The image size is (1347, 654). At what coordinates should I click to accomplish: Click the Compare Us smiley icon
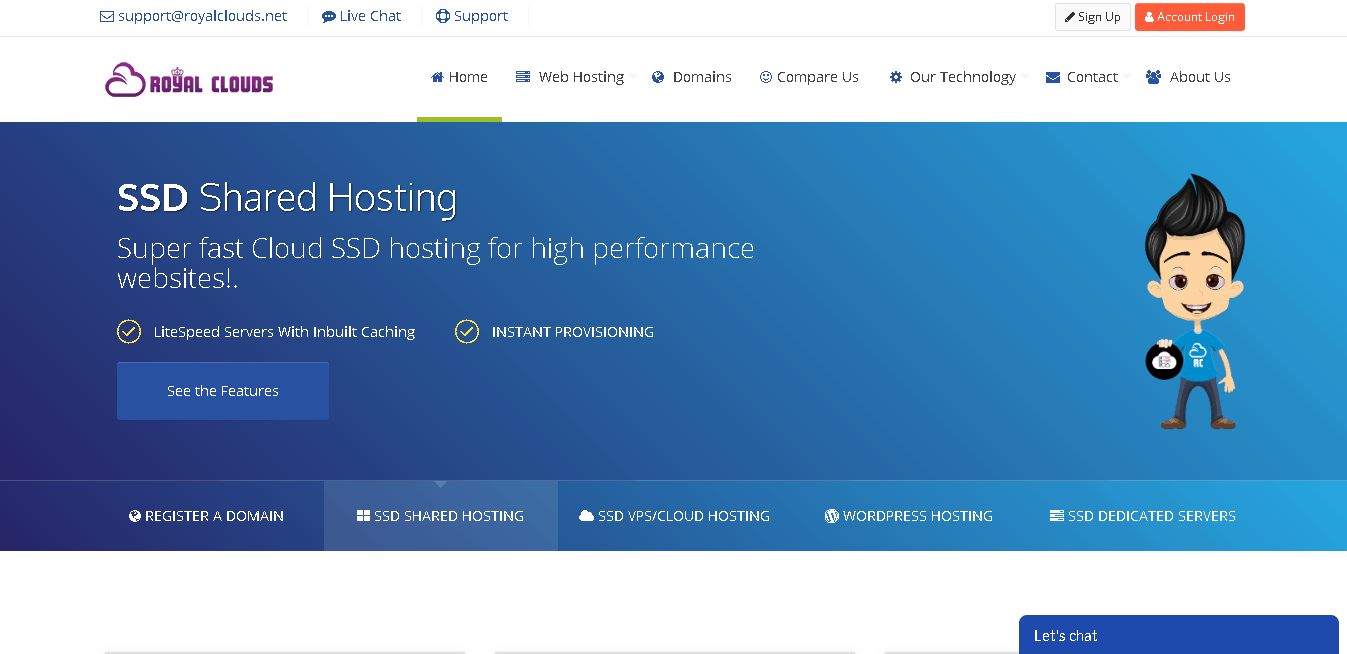point(766,77)
